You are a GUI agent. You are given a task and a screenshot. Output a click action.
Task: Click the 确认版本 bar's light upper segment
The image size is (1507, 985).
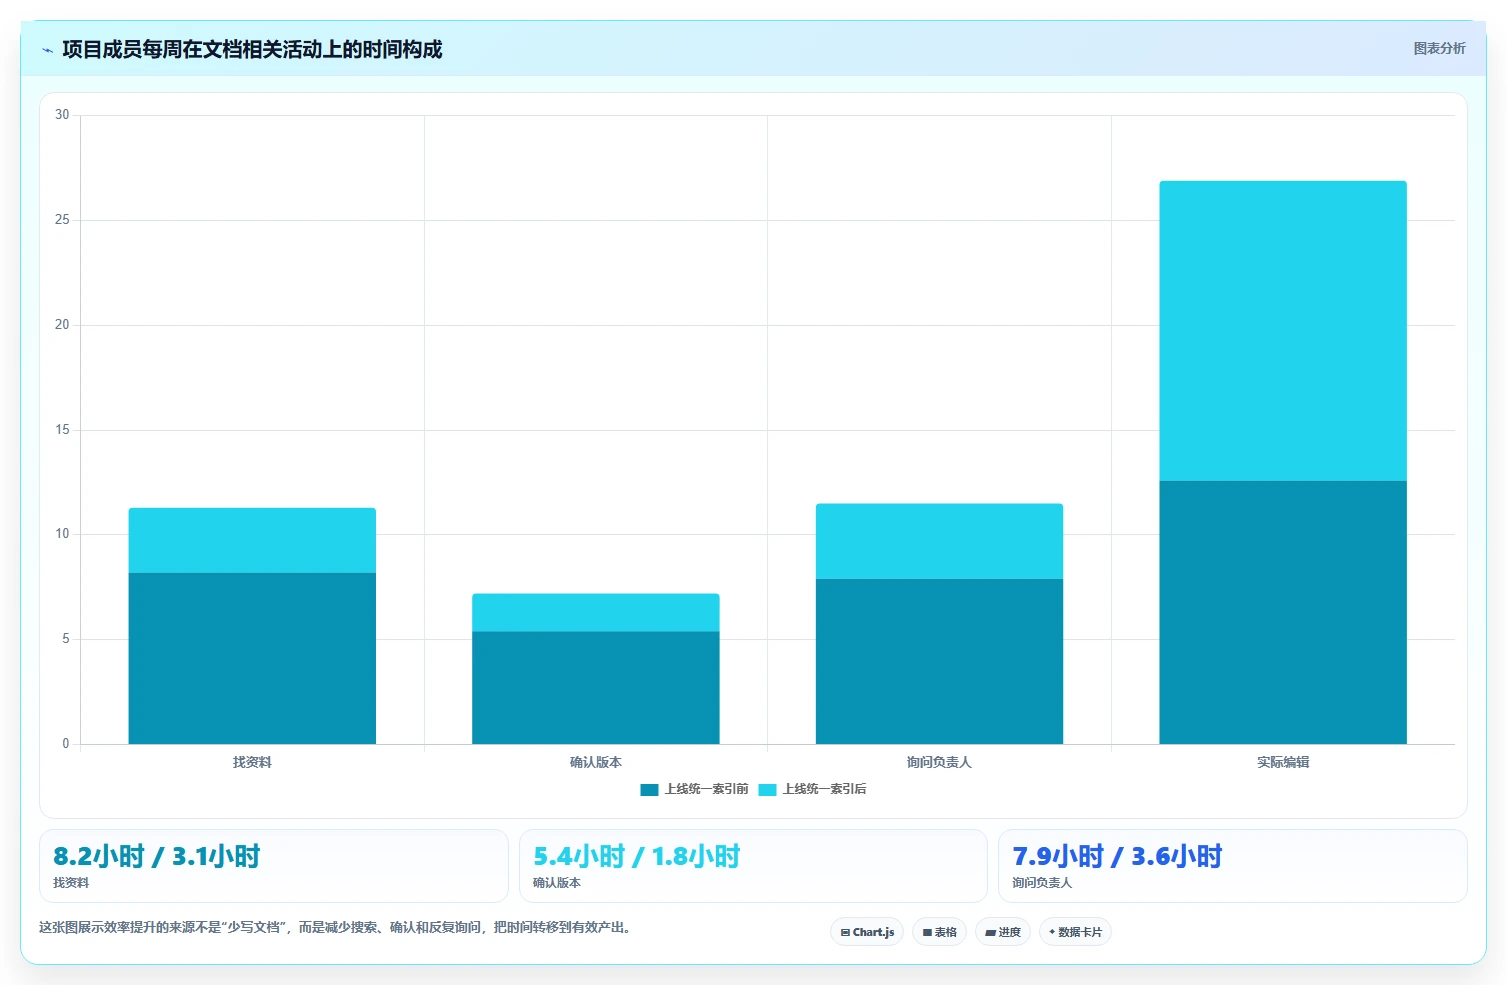[x=596, y=612]
